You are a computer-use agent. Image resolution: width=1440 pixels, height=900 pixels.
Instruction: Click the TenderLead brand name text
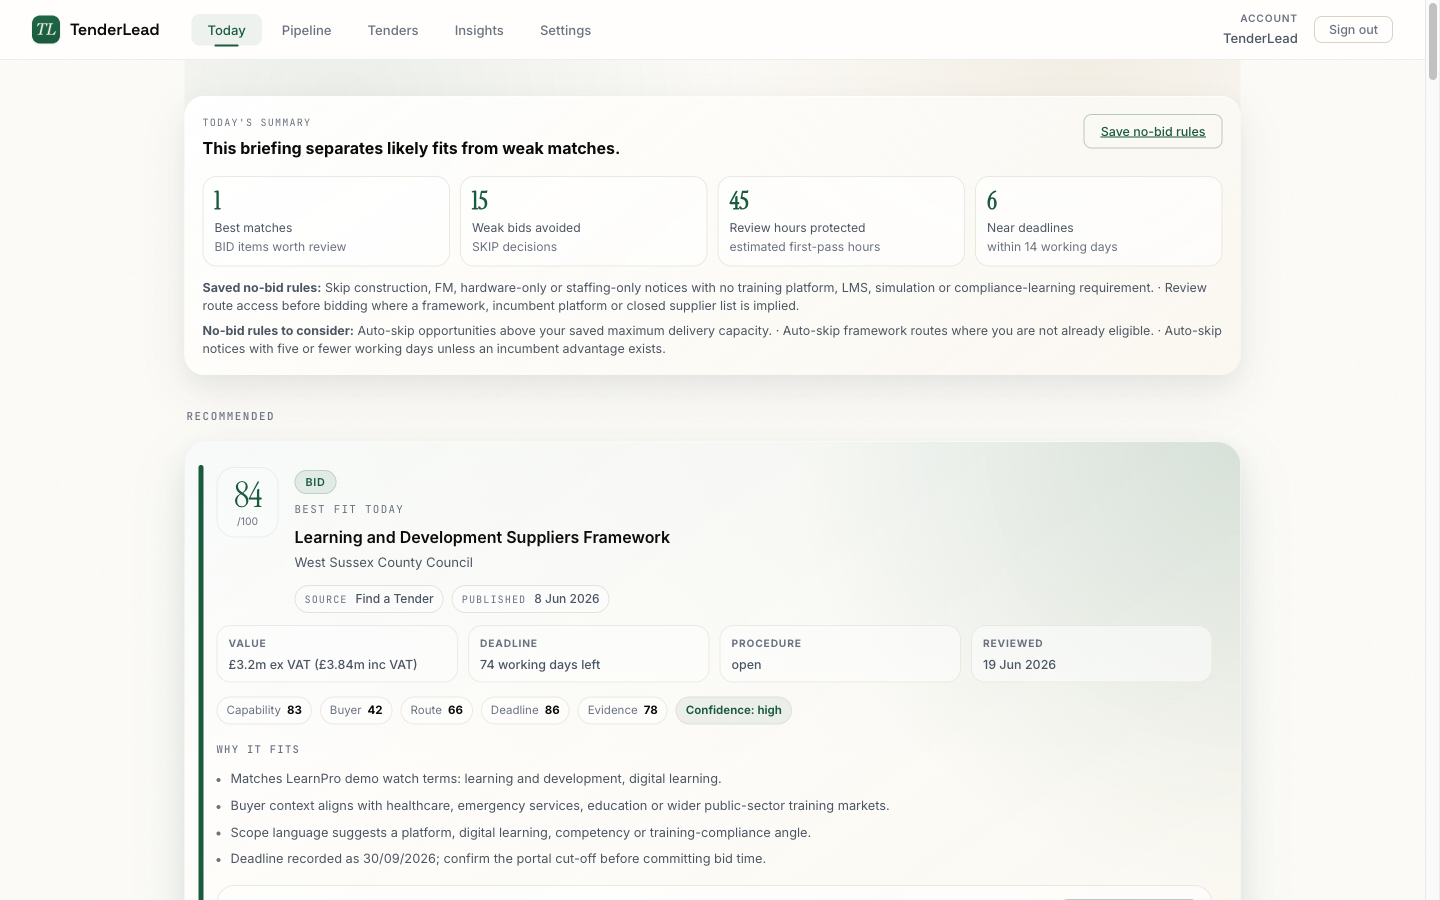[115, 30]
